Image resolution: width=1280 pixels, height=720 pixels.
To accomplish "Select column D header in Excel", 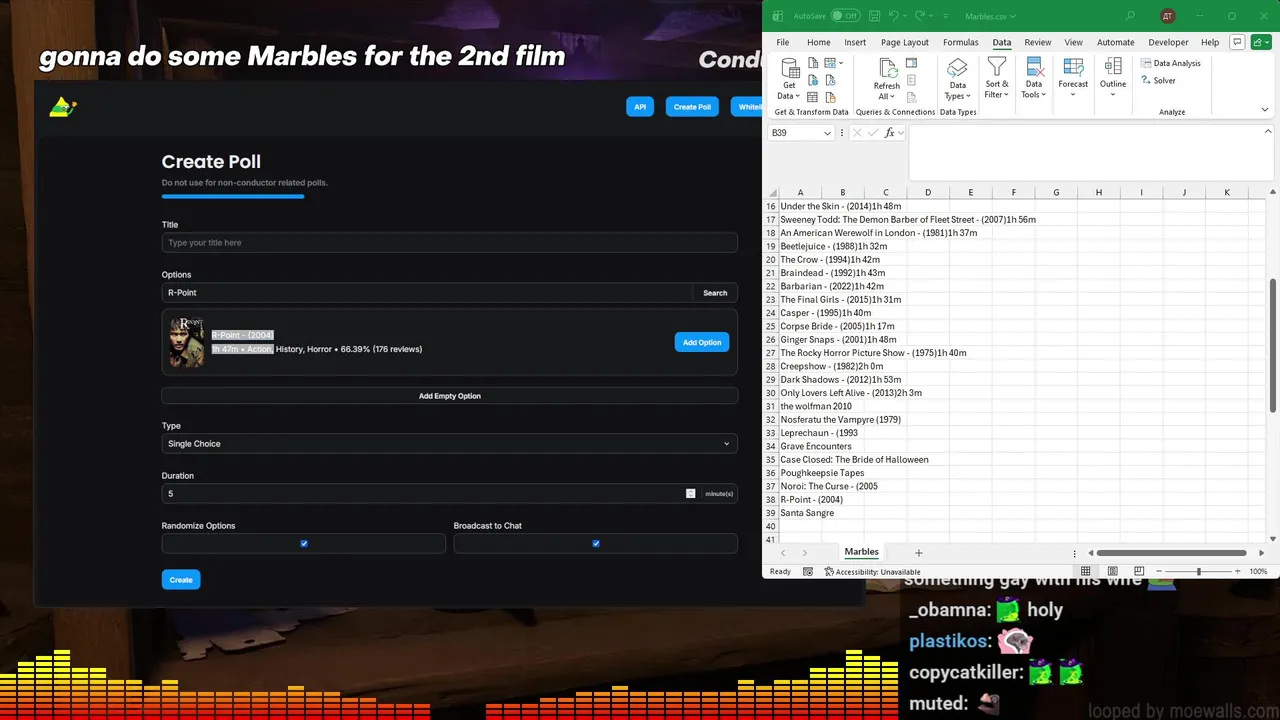I will pos(928,192).
